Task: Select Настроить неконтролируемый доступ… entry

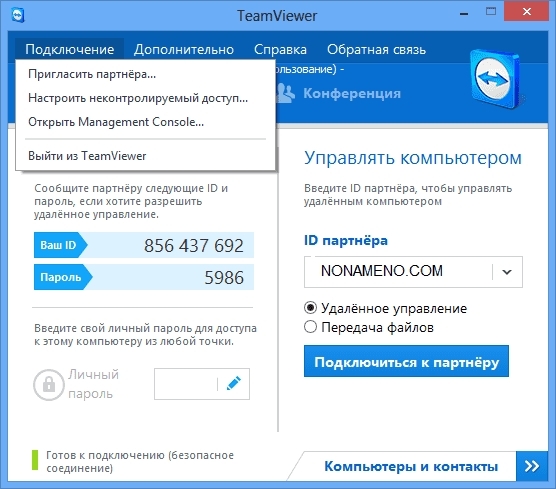Action: 145,98
